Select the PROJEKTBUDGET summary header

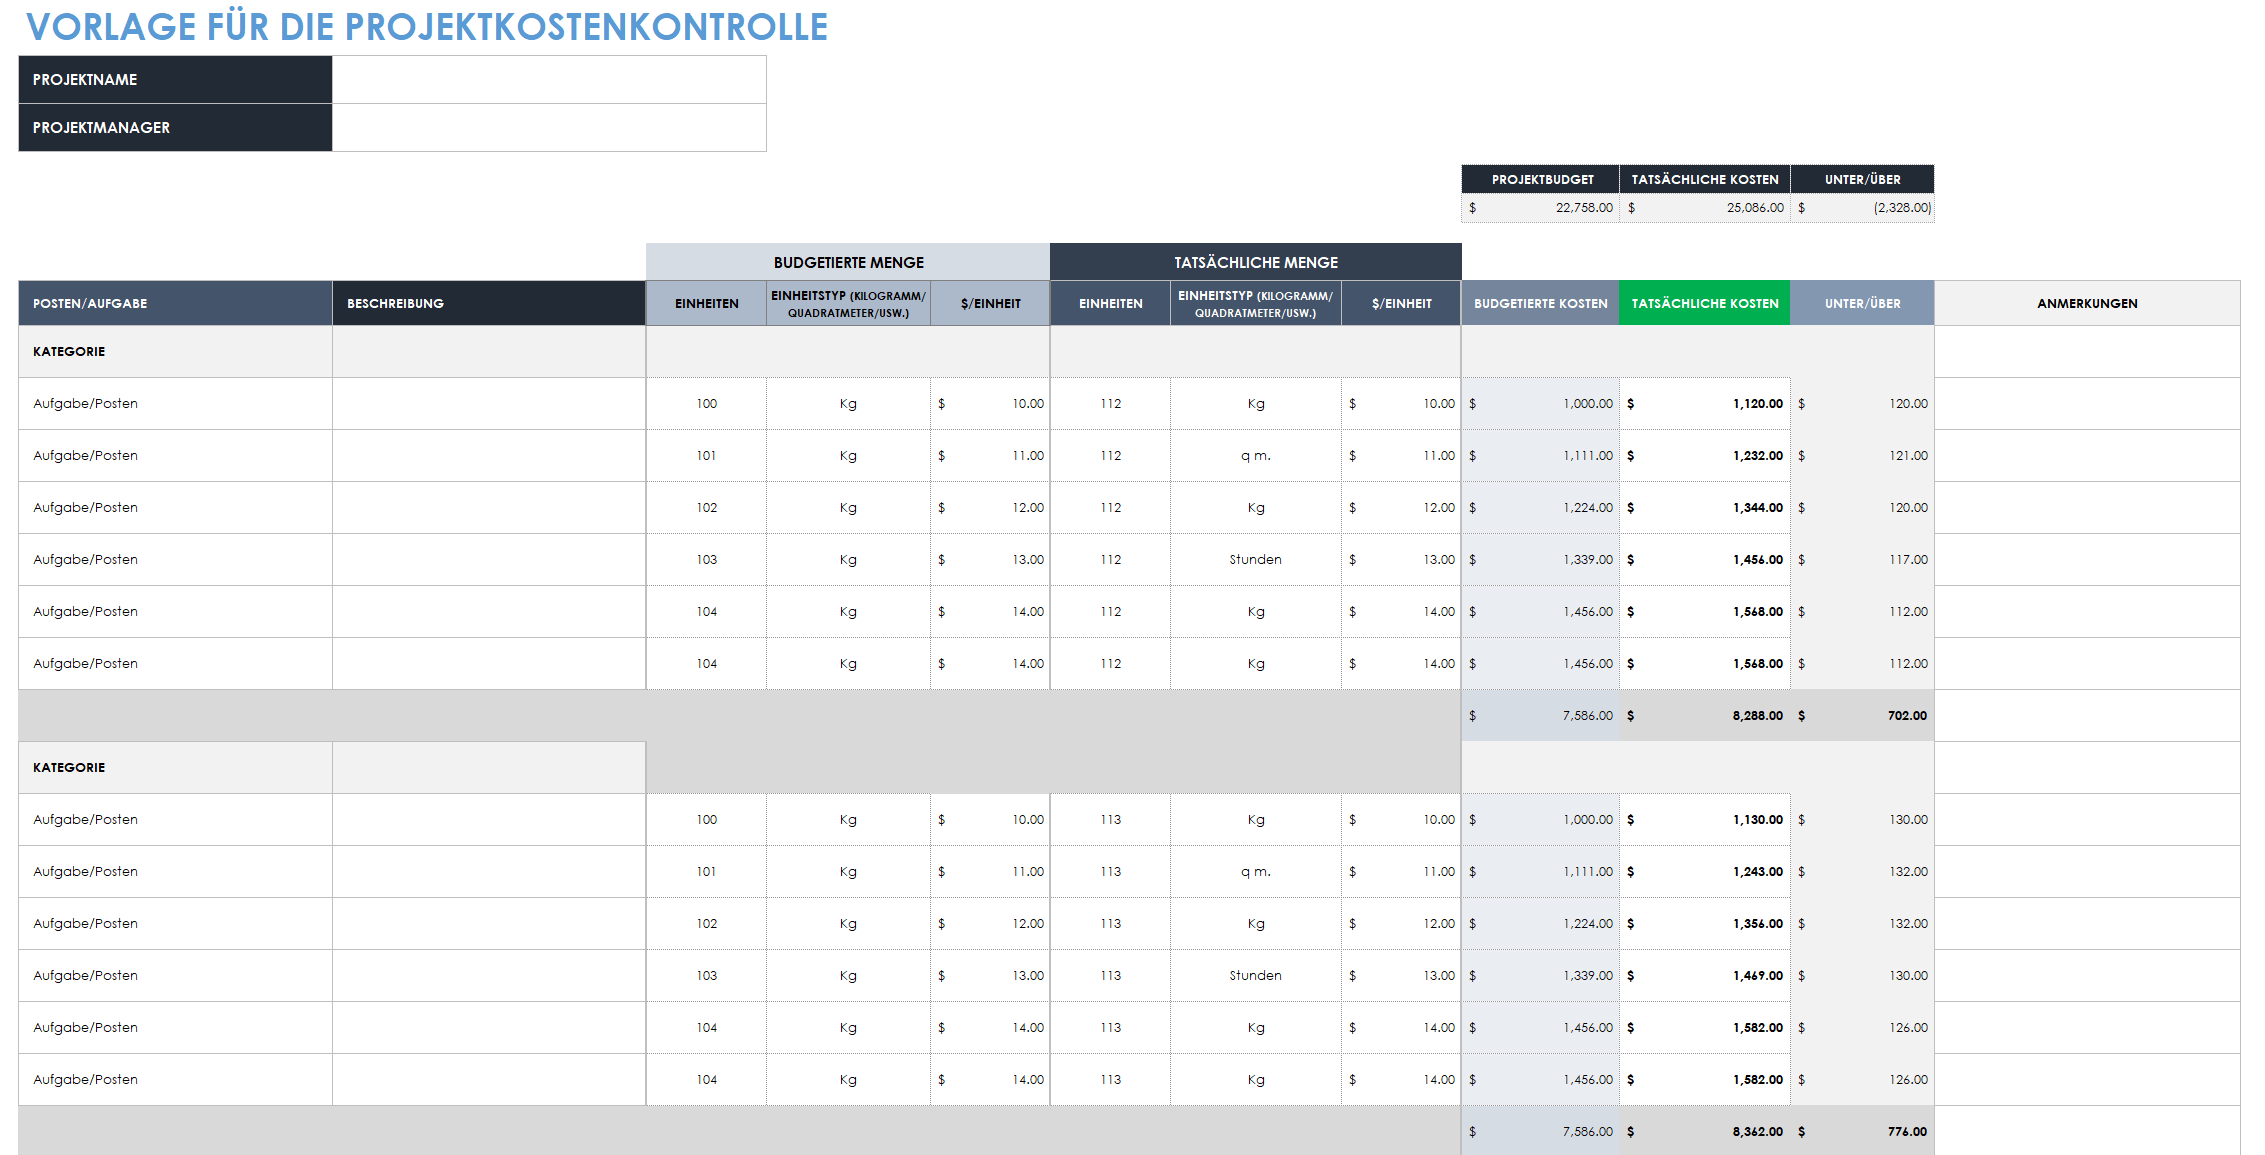click(x=1541, y=179)
